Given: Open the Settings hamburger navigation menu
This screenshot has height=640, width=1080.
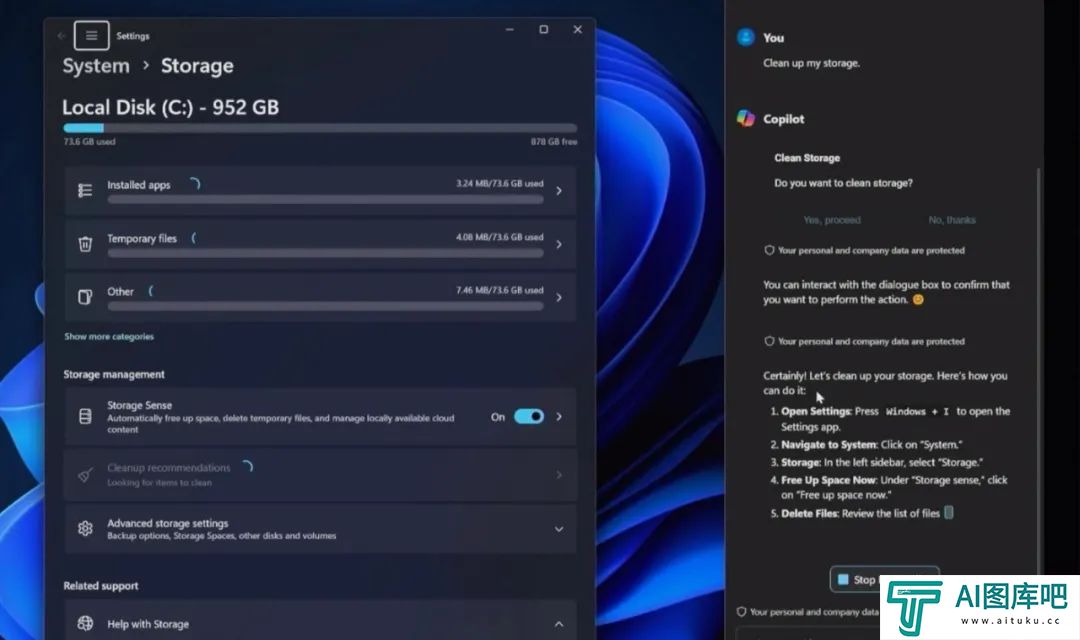Looking at the screenshot, I should point(92,36).
